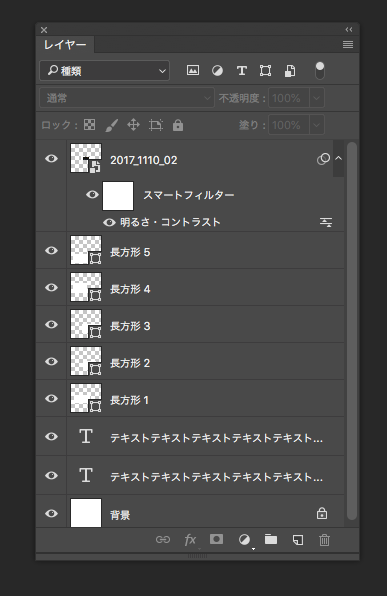Select the 背景 layer name
The width and height of the screenshot is (387, 596).
click(120, 515)
